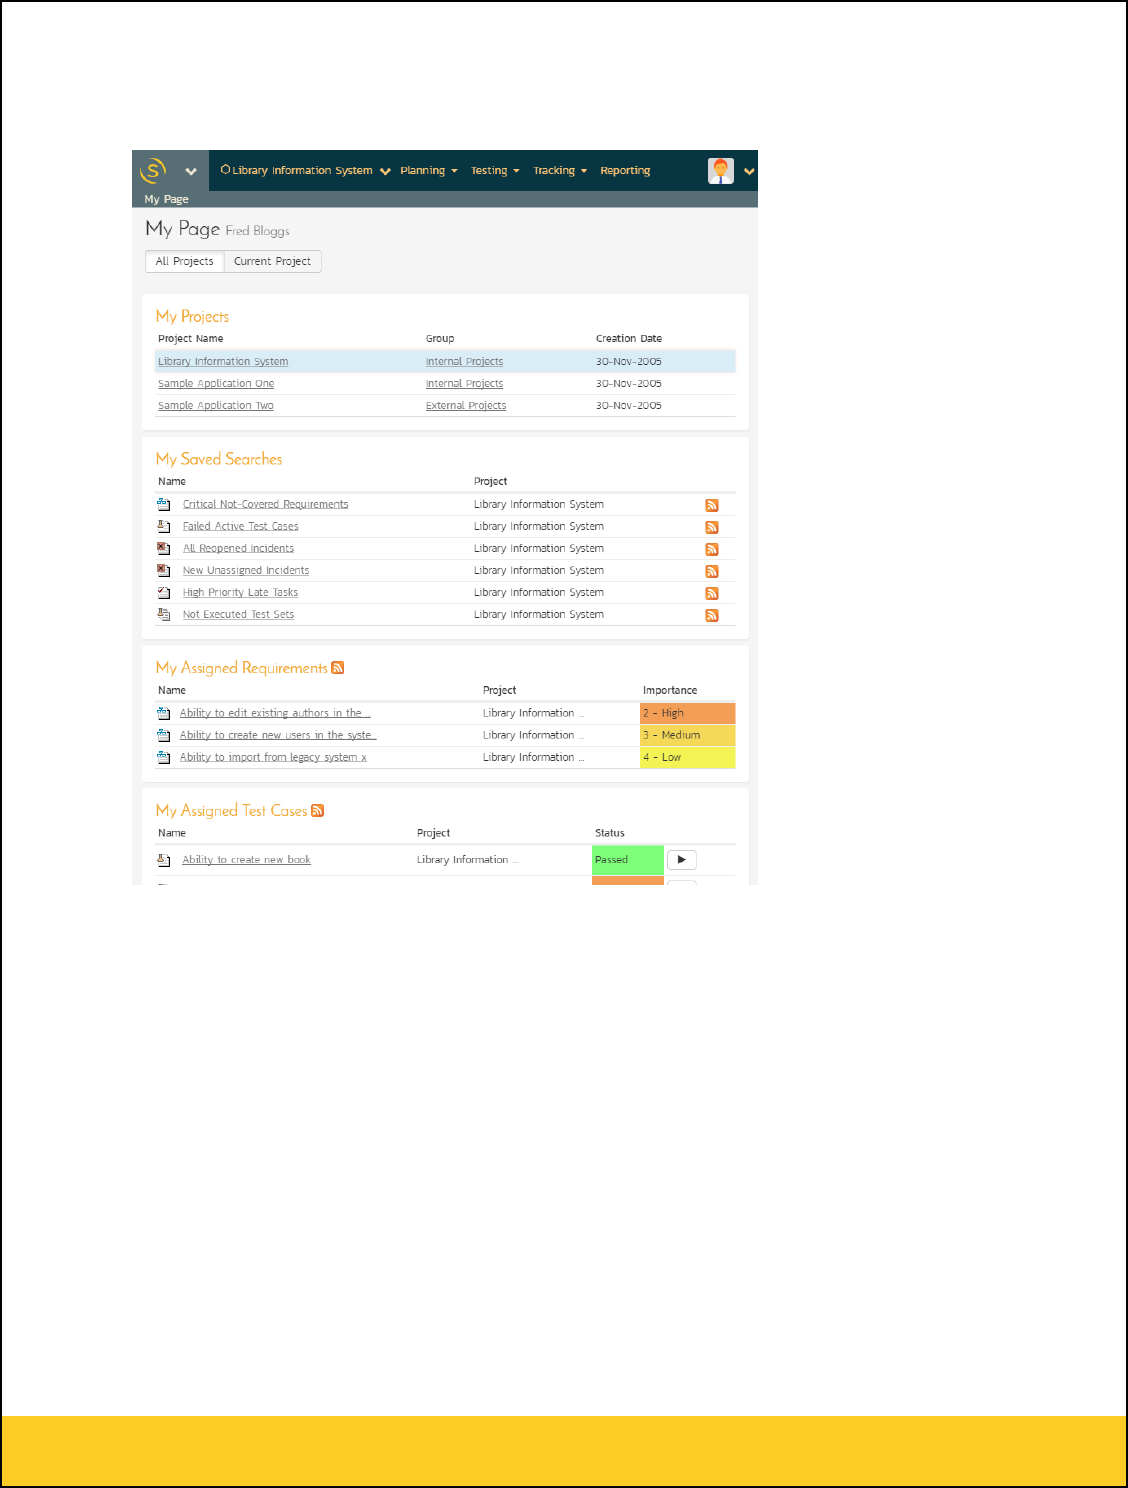1128x1488 pixels.
Task: Click test case icon beside Ability to create new book
Action: pyautogui.click(x=164, y=860)
